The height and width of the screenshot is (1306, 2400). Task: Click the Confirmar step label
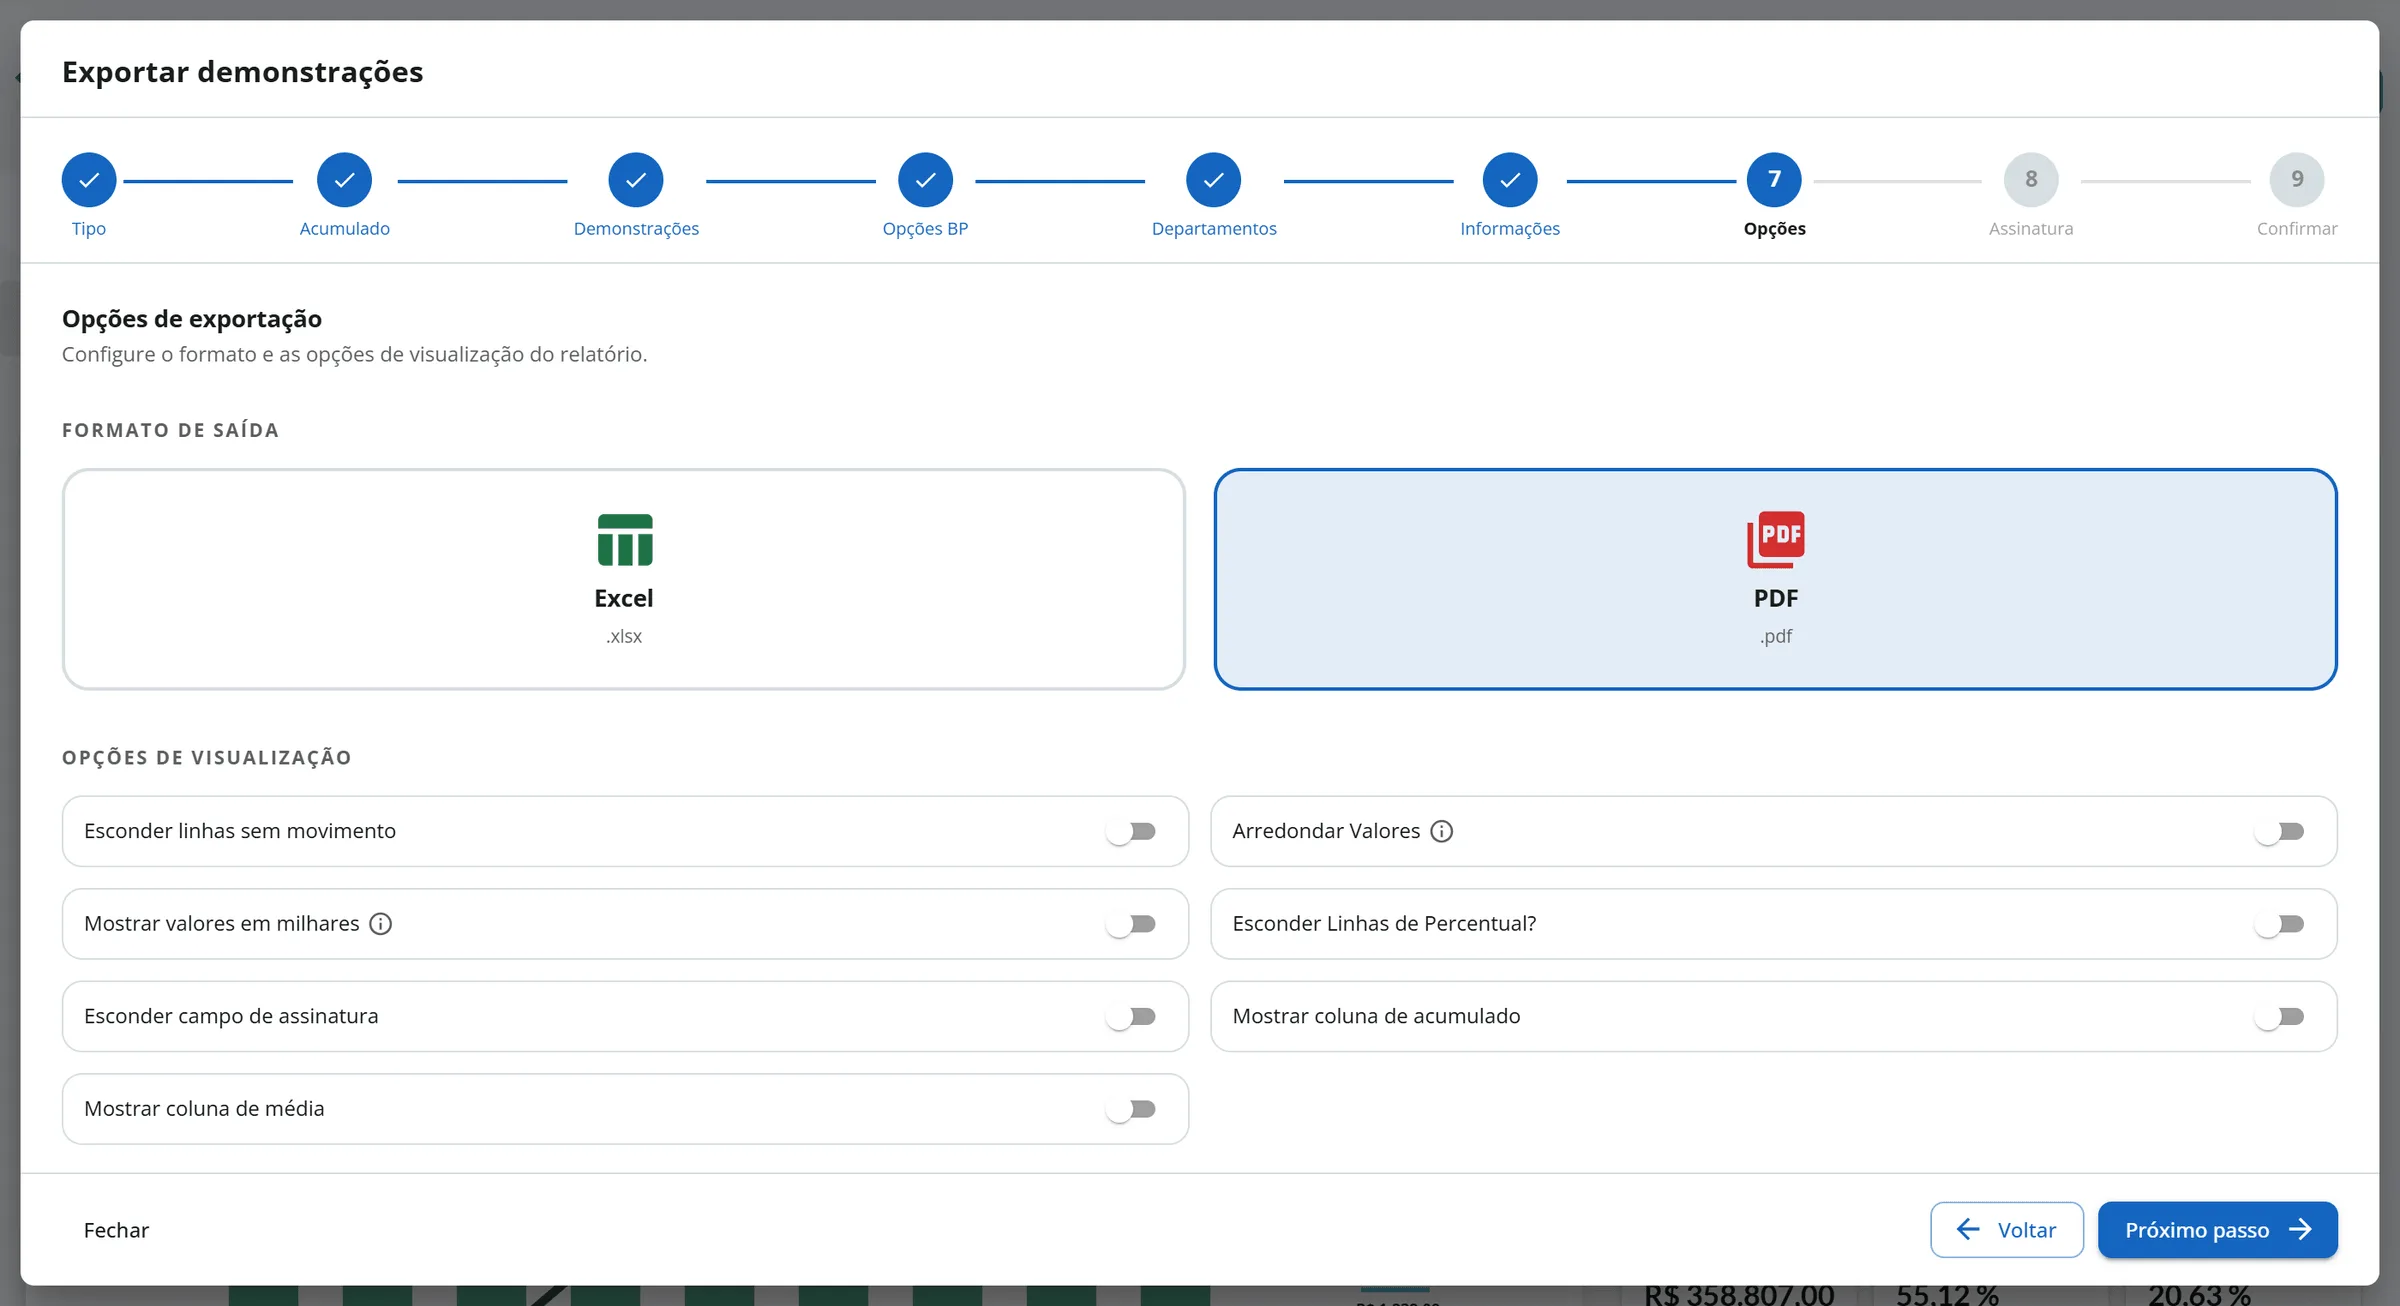click(x=2297, y=228)
